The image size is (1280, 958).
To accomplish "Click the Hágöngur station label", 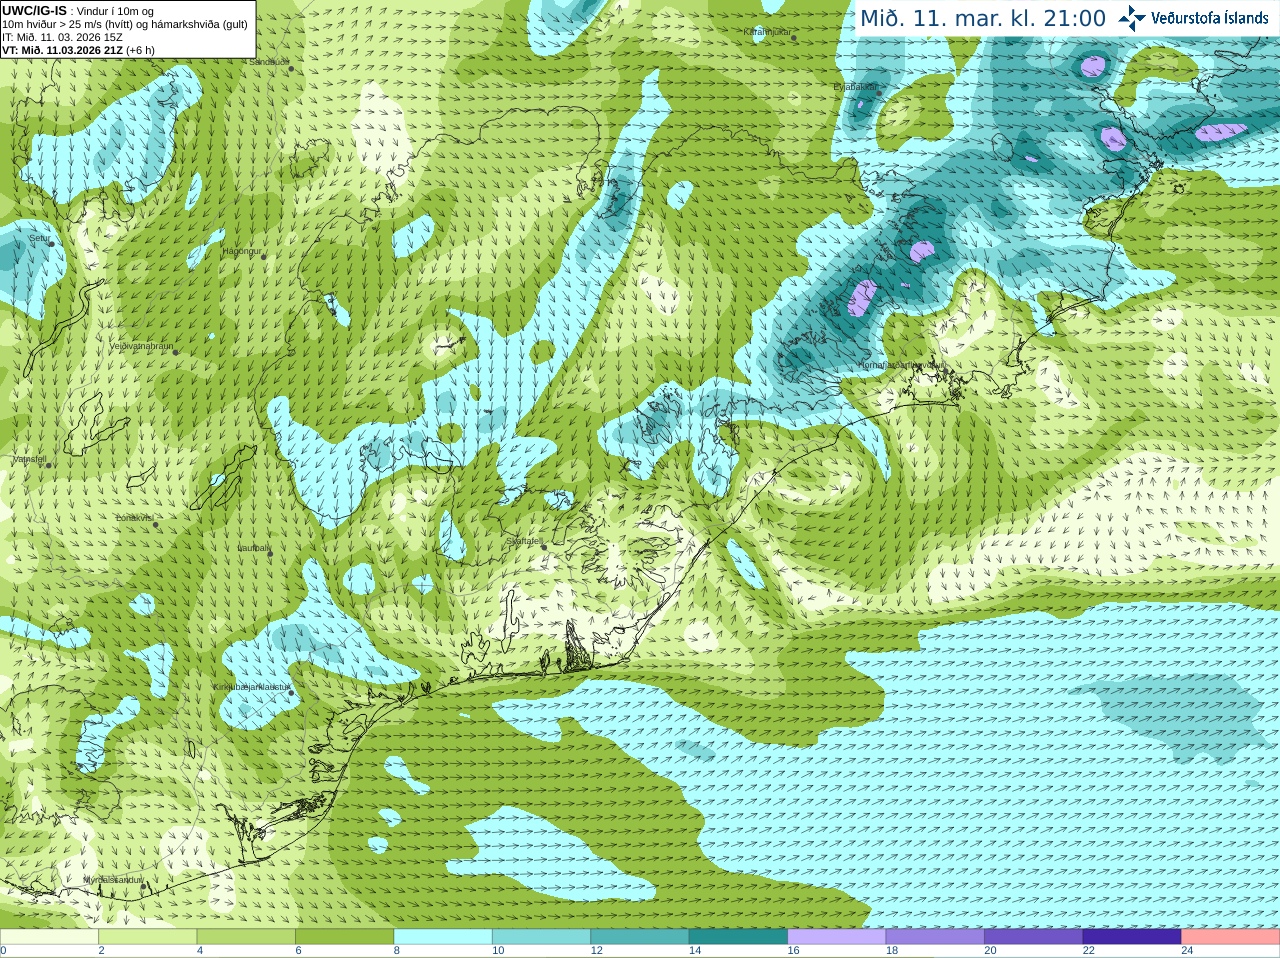I will pyautogui.click(x=241, y=251).
